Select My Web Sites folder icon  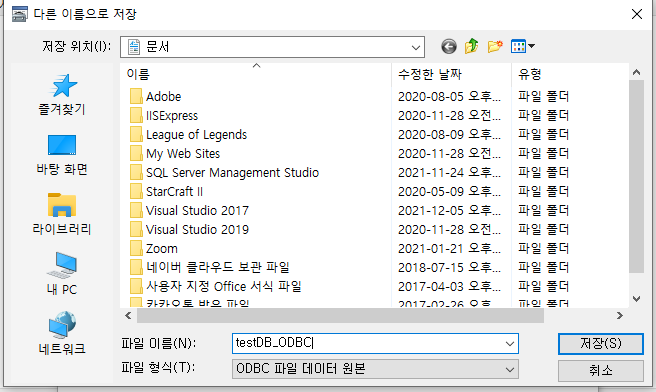[x=136, y=153]
